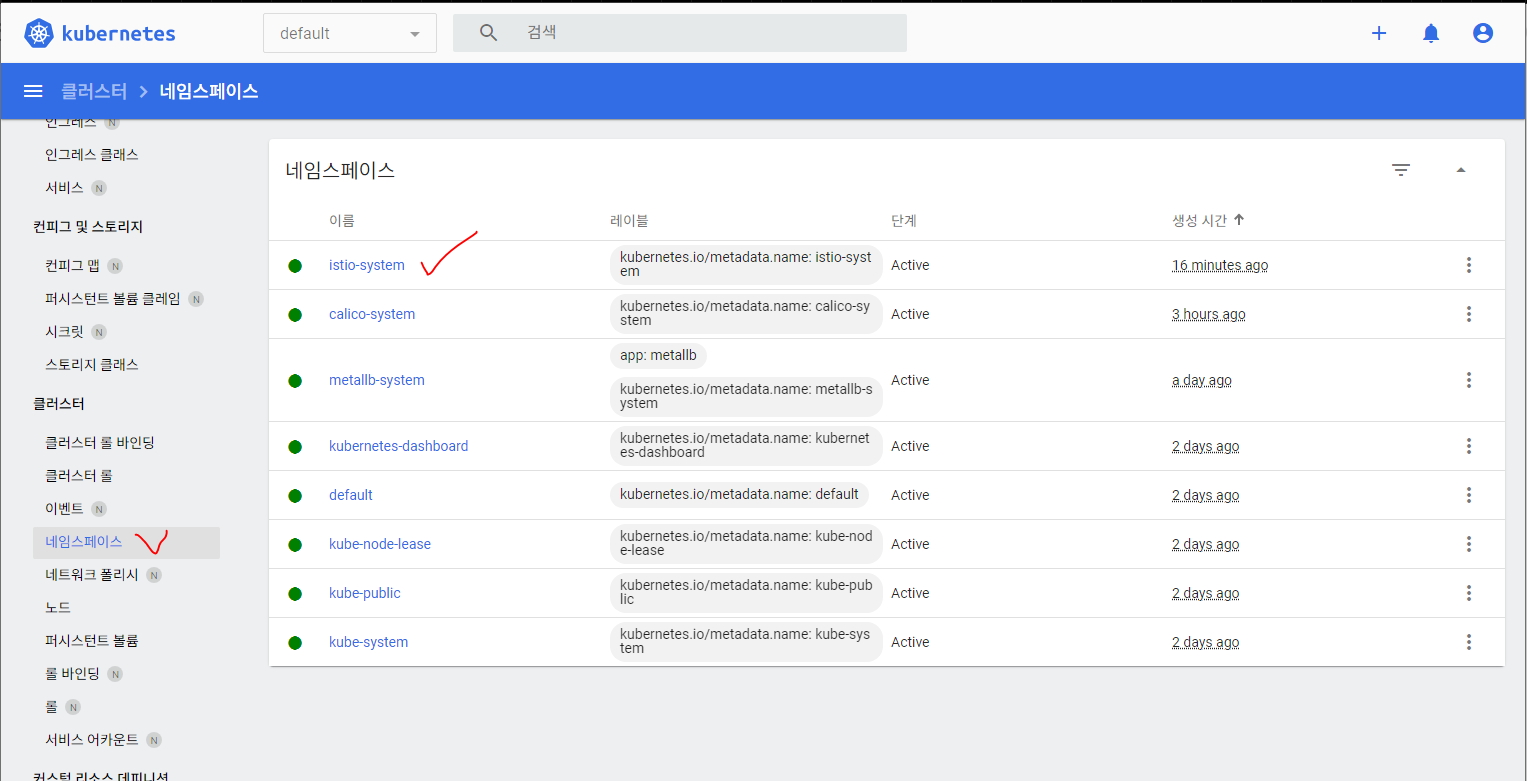
Task: Click green status dot of default namespace
Action: point(295,496)
